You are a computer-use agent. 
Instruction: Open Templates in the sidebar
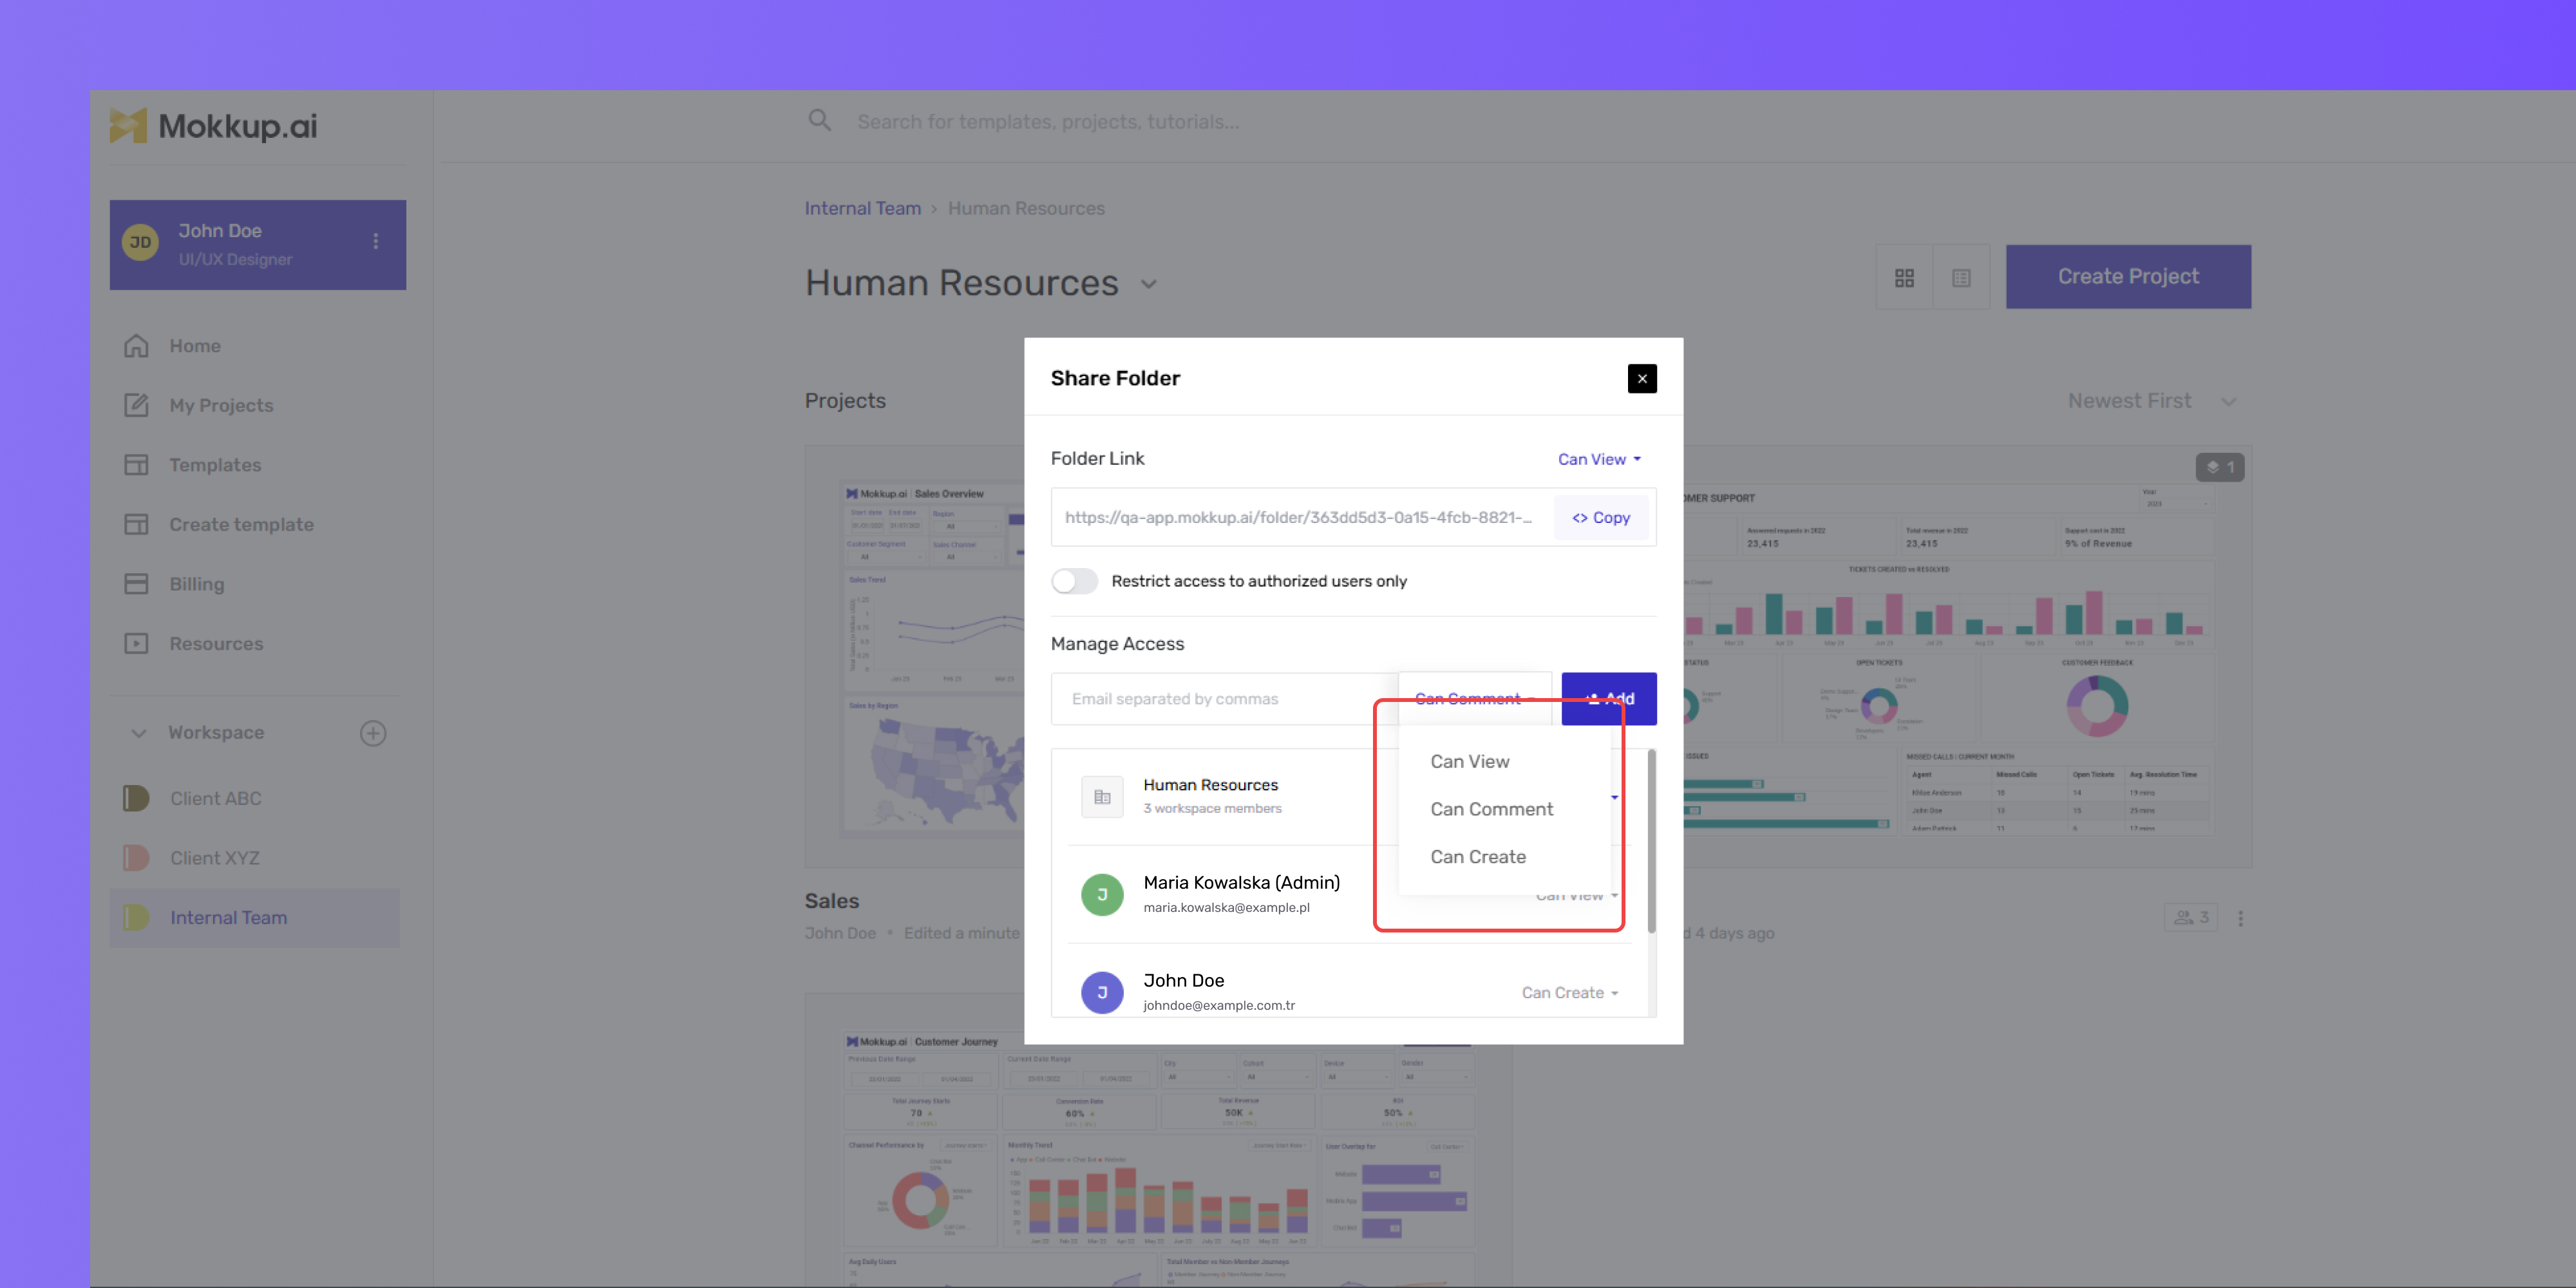(x=192, y=465)
